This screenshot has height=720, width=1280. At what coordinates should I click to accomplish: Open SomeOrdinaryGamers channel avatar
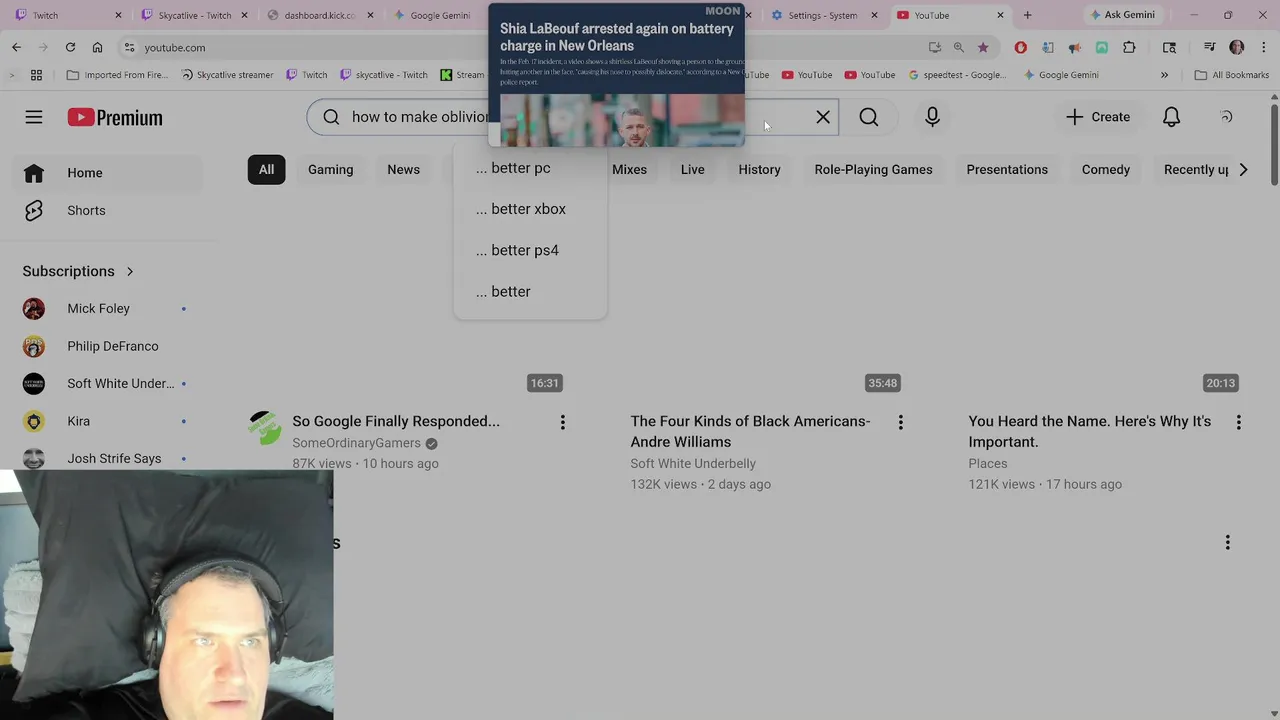pos(265,428)
